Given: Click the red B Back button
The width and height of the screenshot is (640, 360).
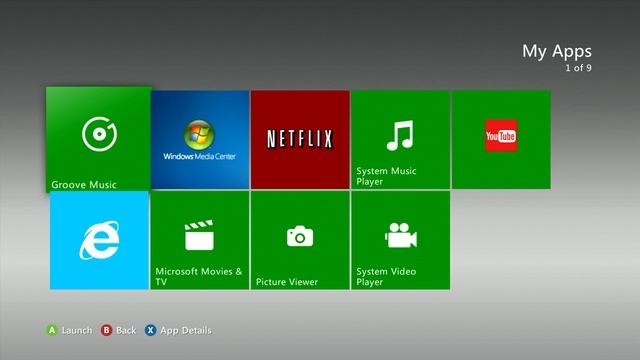Looking at the screenshot, I should pos(118,330).
